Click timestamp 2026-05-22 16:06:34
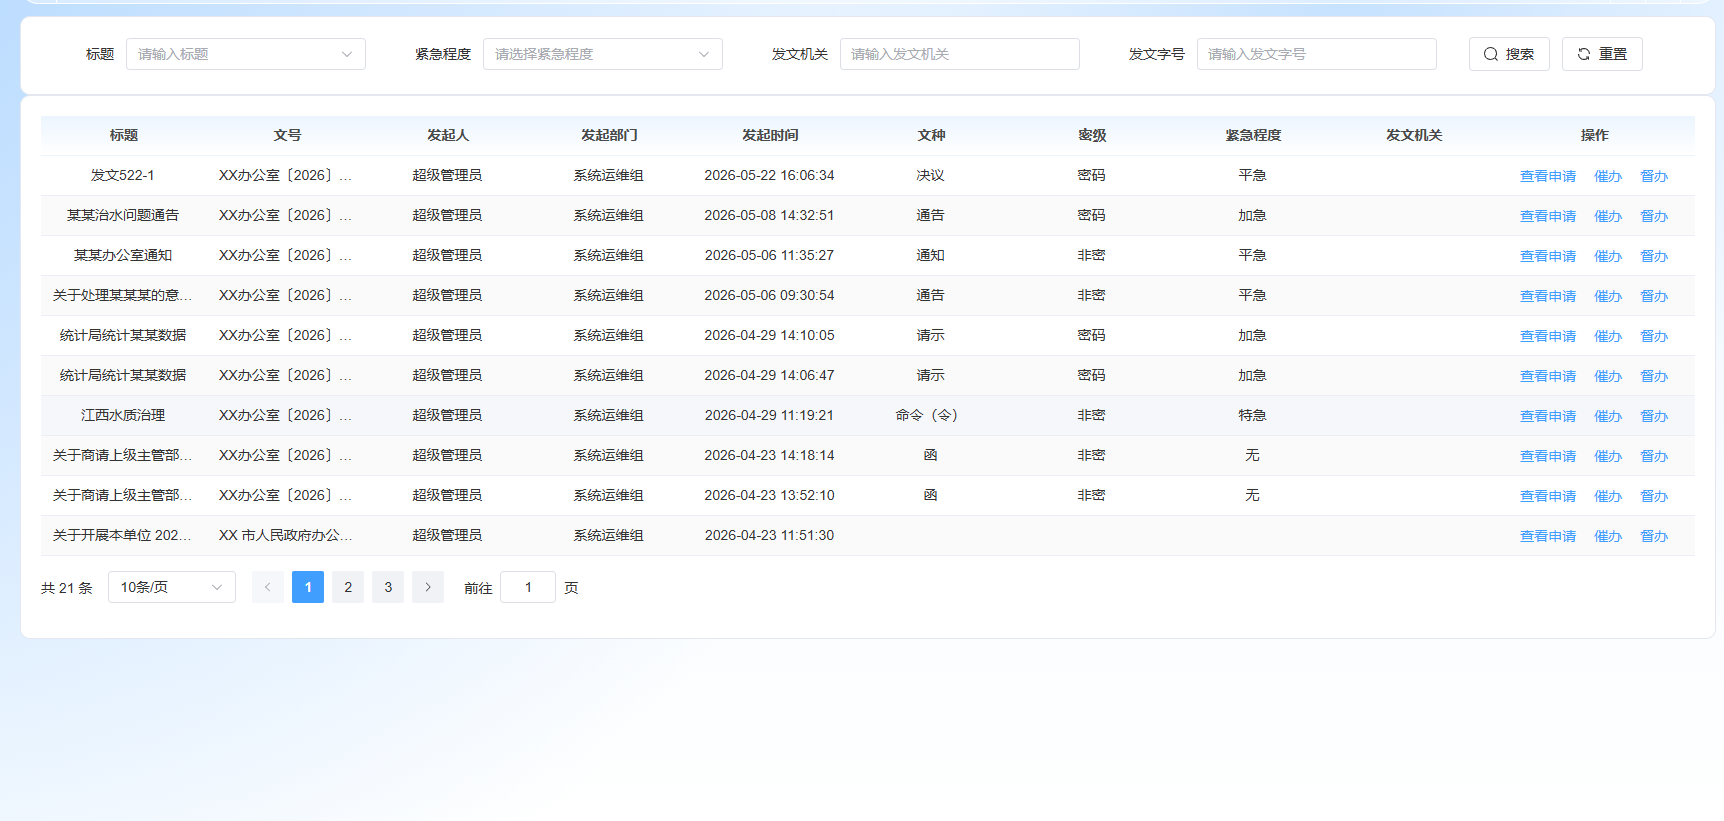Image resolution: width=1724 pixels, height=821 pixels. pyautogui.click(x=769, y=175)
